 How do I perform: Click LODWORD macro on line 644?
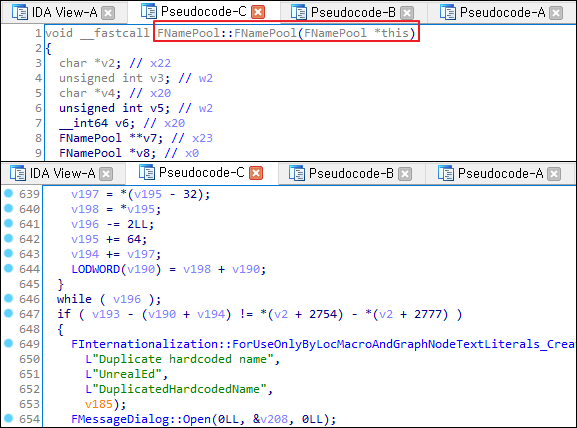coord(96,269)
